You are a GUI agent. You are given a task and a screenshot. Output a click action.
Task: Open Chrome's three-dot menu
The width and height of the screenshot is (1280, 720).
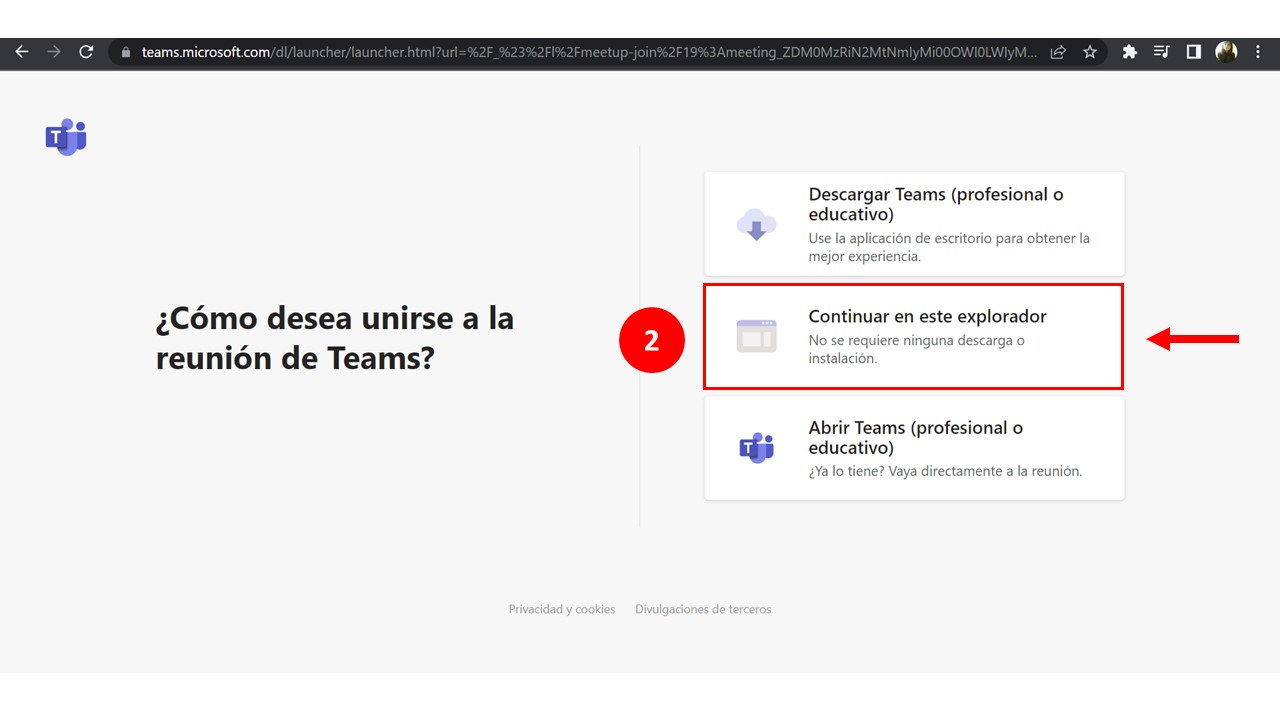tap(1258, 52)
